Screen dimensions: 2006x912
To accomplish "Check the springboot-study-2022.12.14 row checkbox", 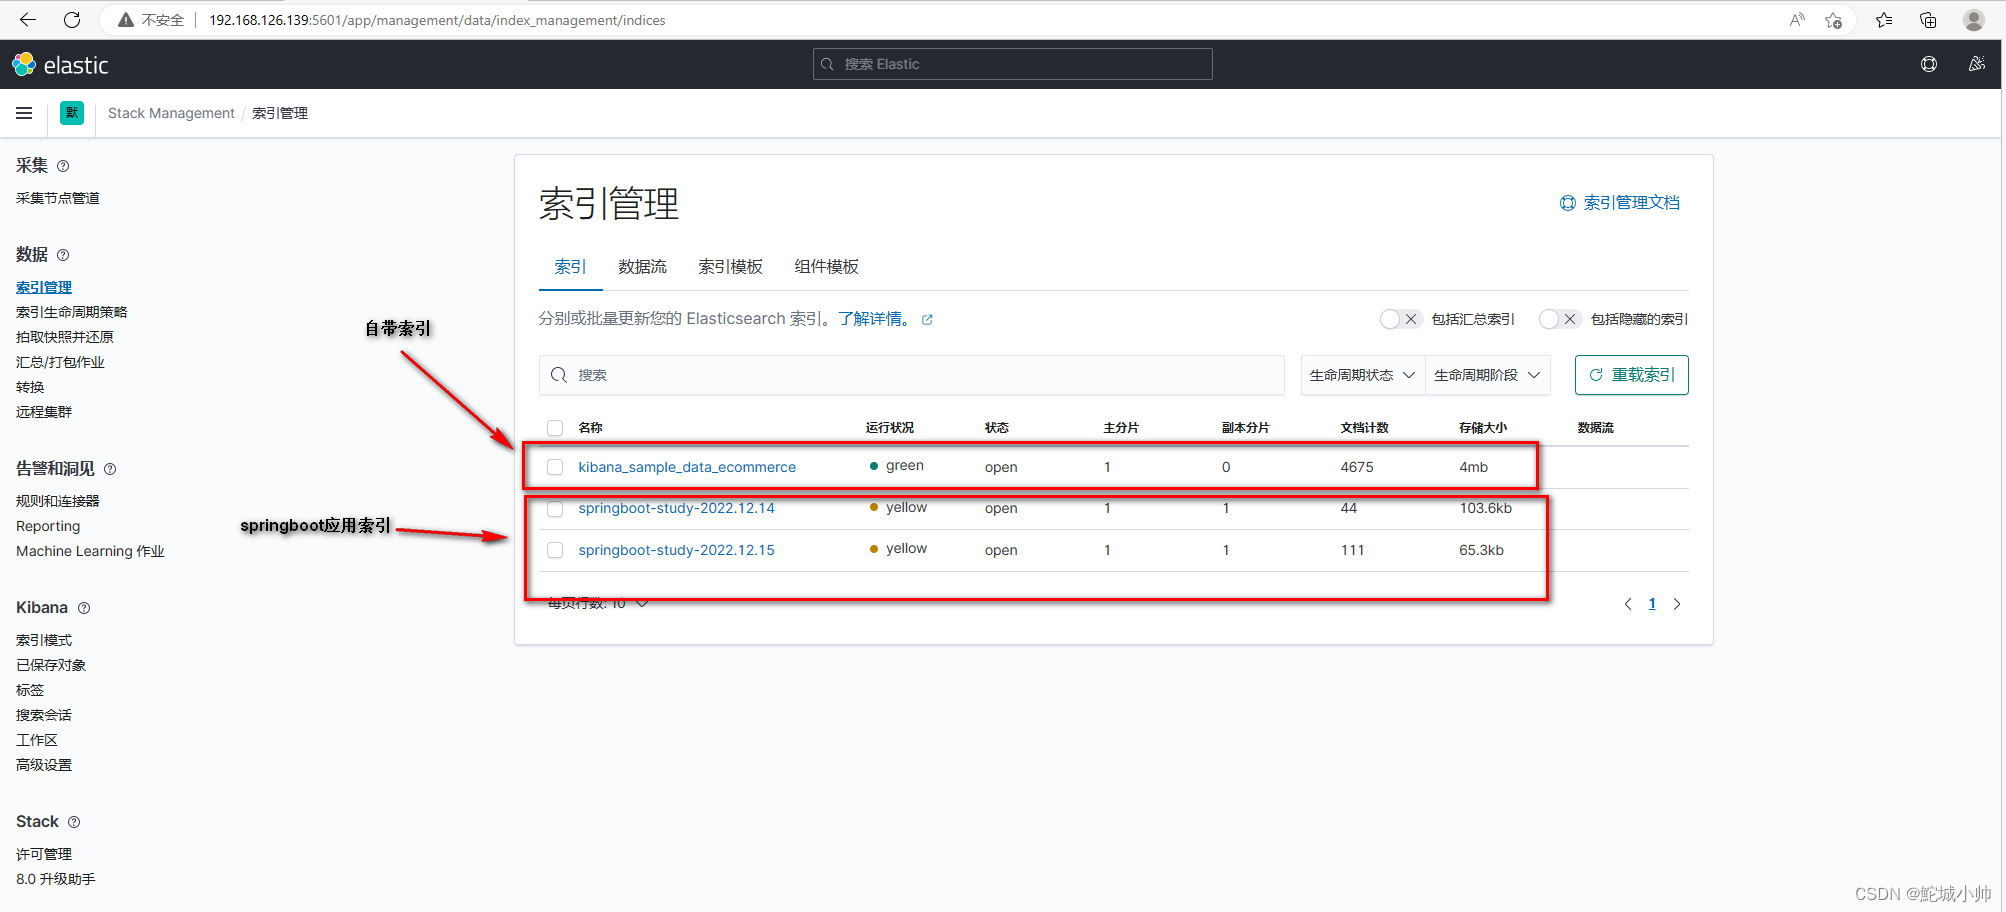I will (x=555, y=509).
